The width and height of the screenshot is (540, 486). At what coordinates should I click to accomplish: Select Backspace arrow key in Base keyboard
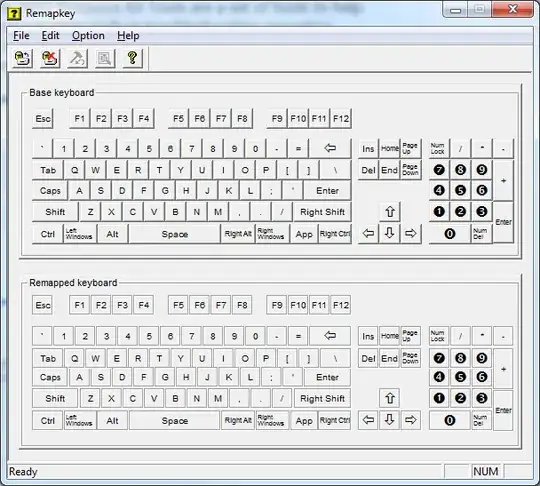(x=330, y=148)
